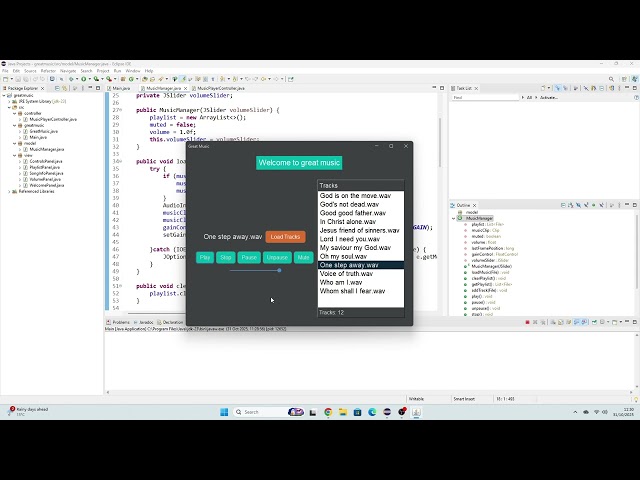
Task: Toggle Hide Static Members in Outline
Action: [586, 205]
